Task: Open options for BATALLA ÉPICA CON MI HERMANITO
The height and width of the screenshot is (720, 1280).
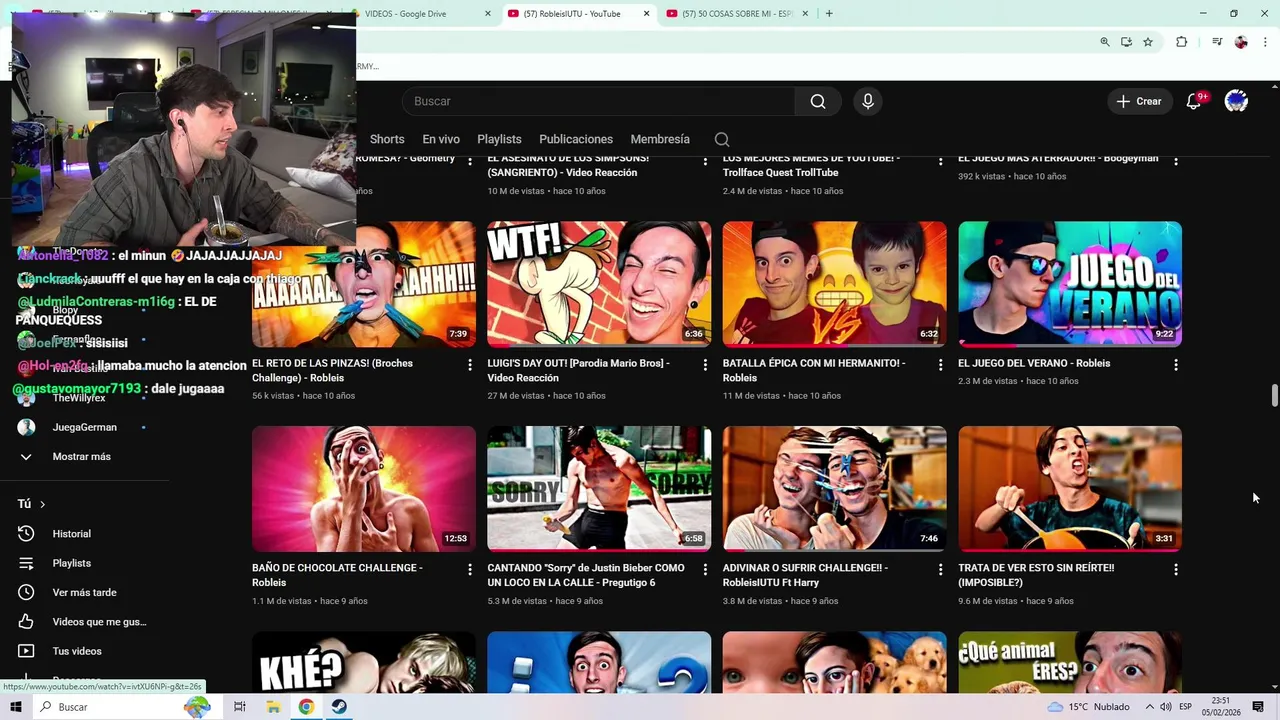Action: click(940, 365)
